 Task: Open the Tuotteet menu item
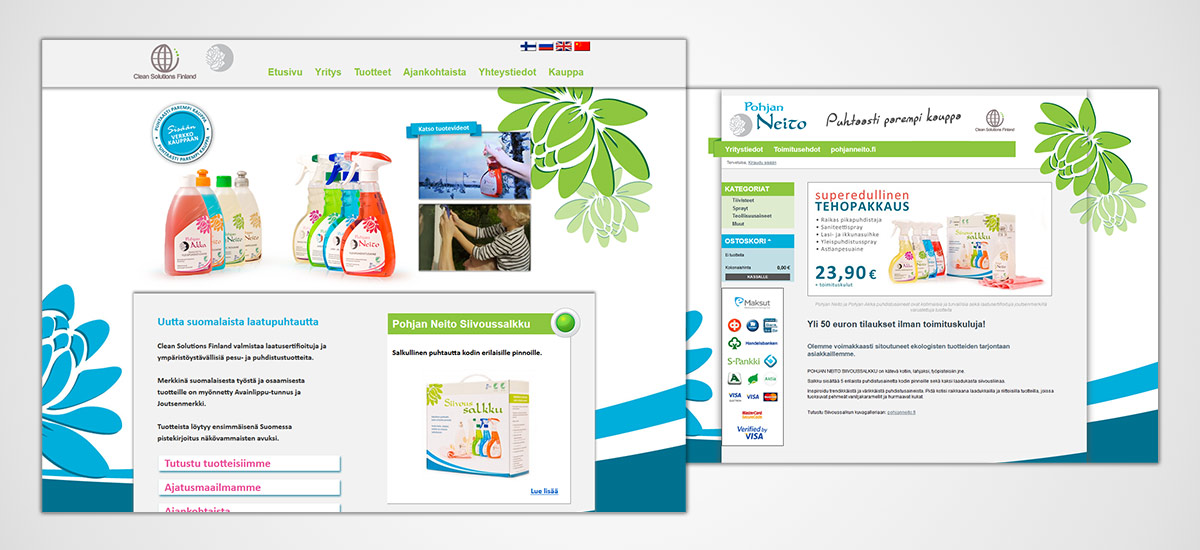pyautogui.click(x=372, y=72)
